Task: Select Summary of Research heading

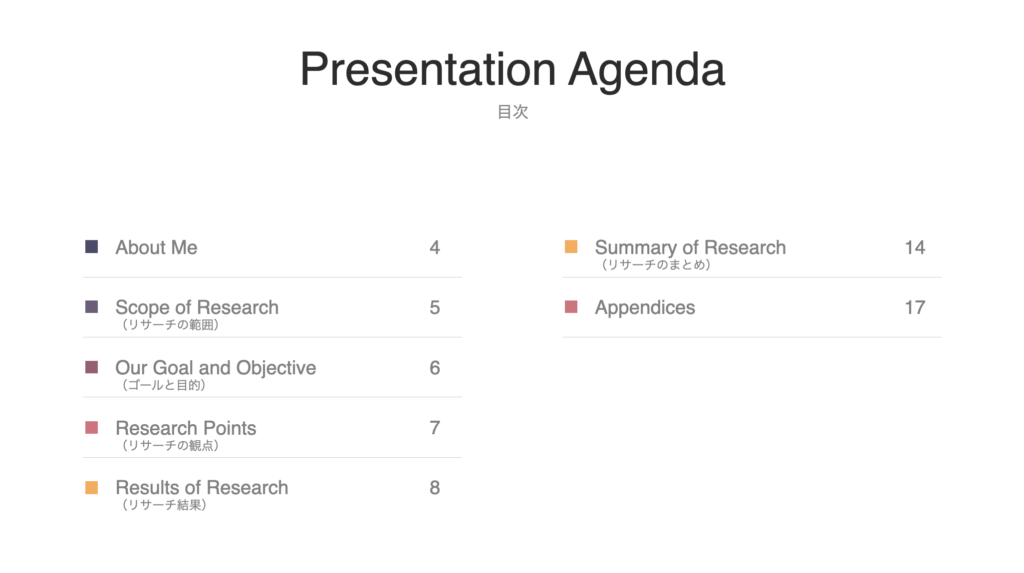Action: 690,248
